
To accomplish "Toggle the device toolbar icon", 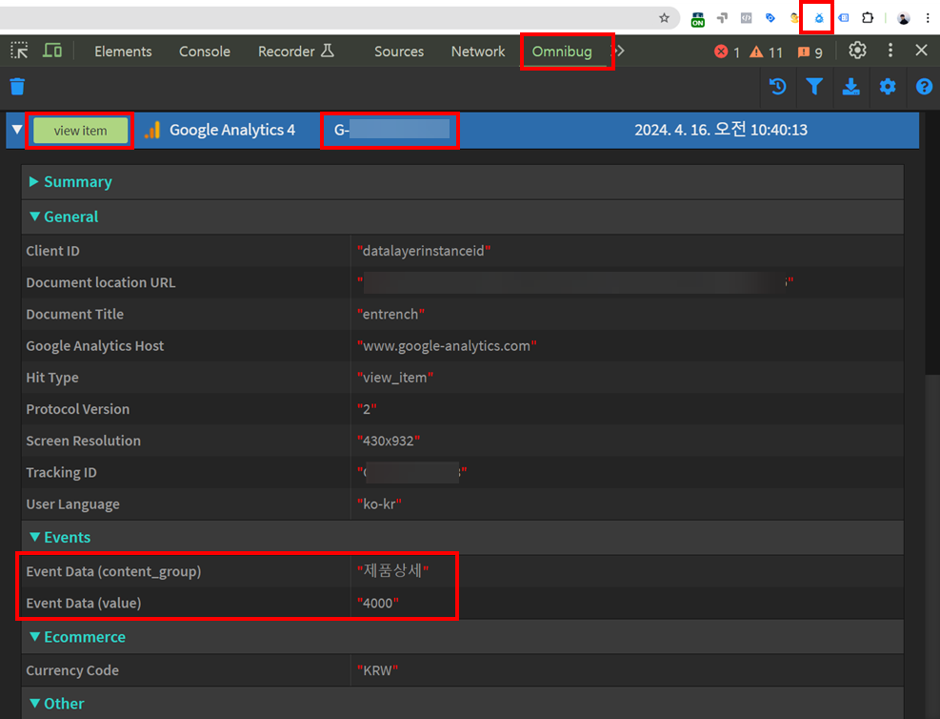I will point(52,50).
